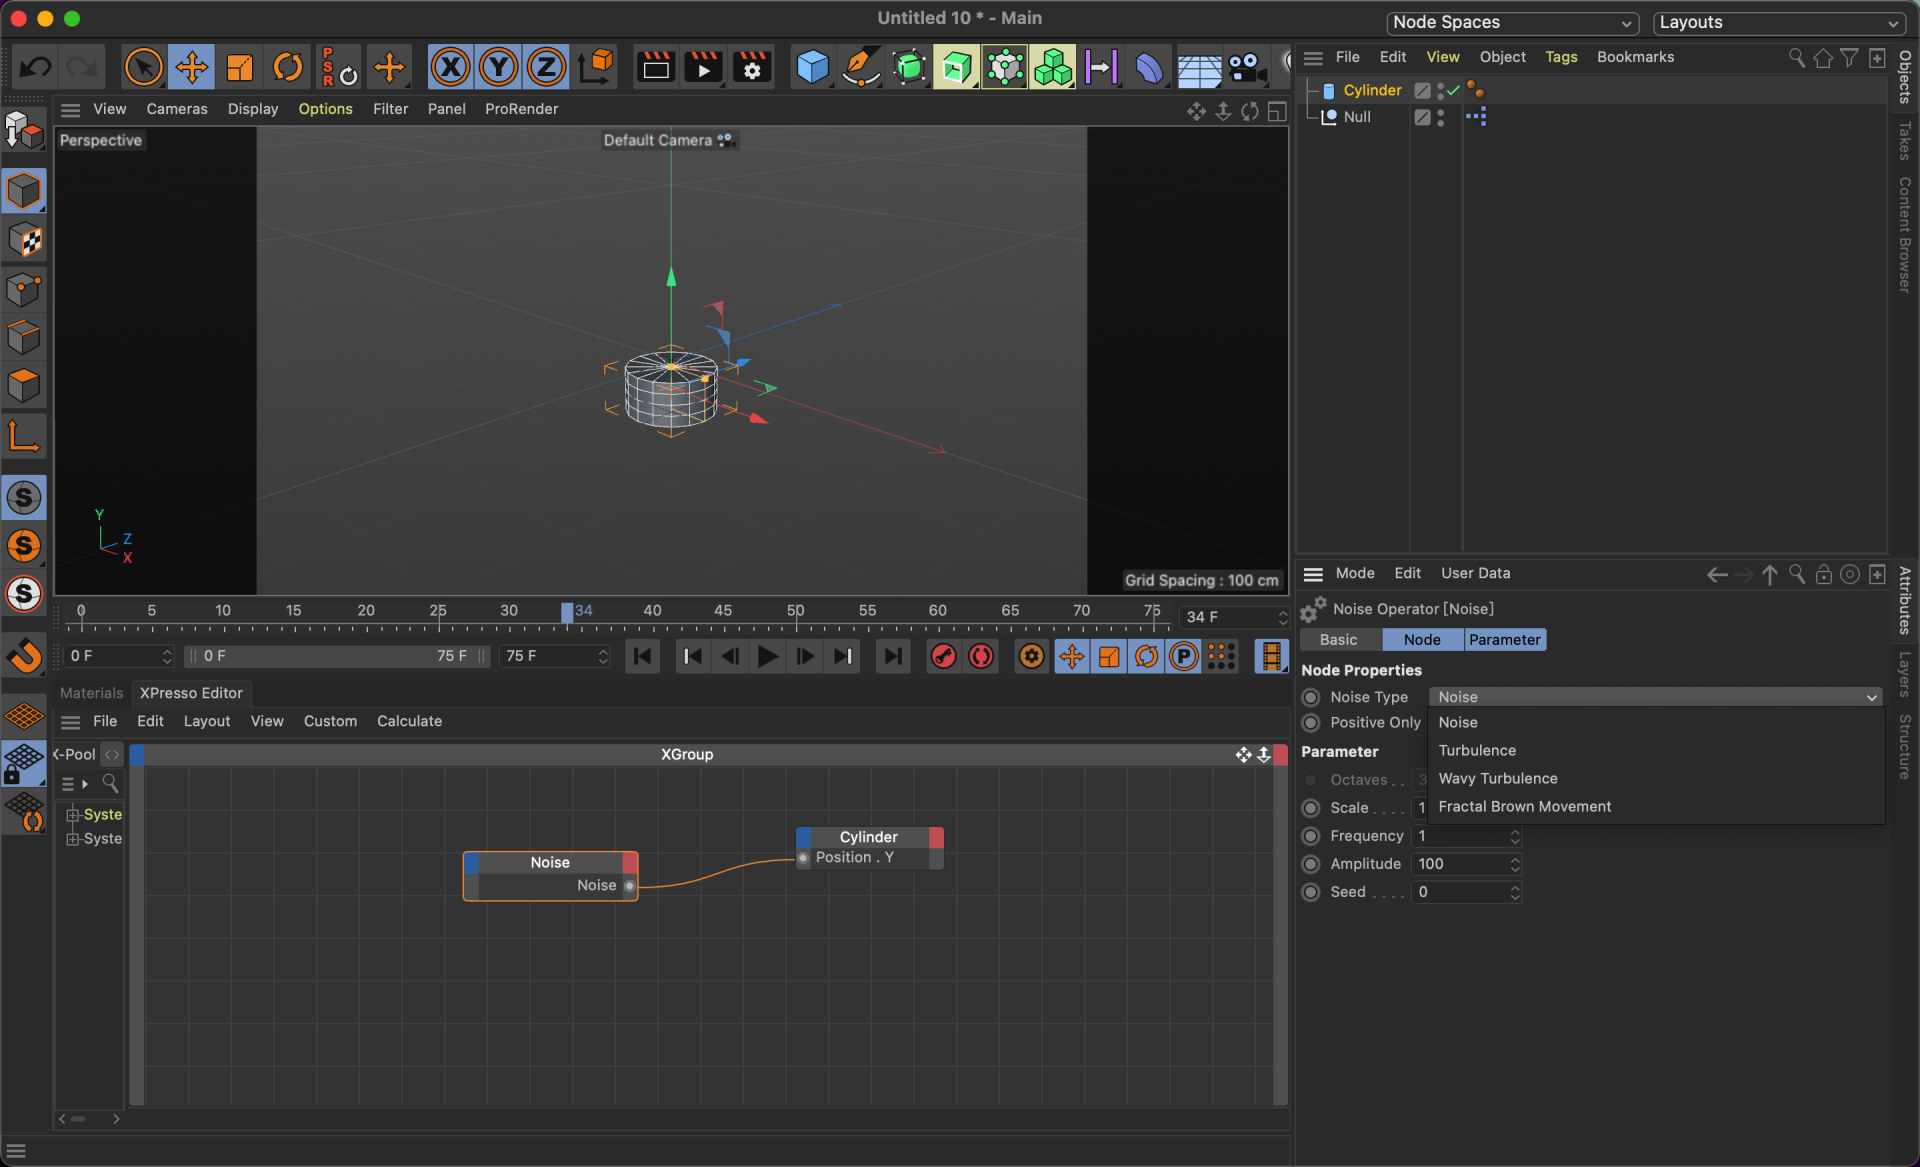Expand second System item in X-Pool
The width and height of the screenshot is (1920, 1167).
72,839
